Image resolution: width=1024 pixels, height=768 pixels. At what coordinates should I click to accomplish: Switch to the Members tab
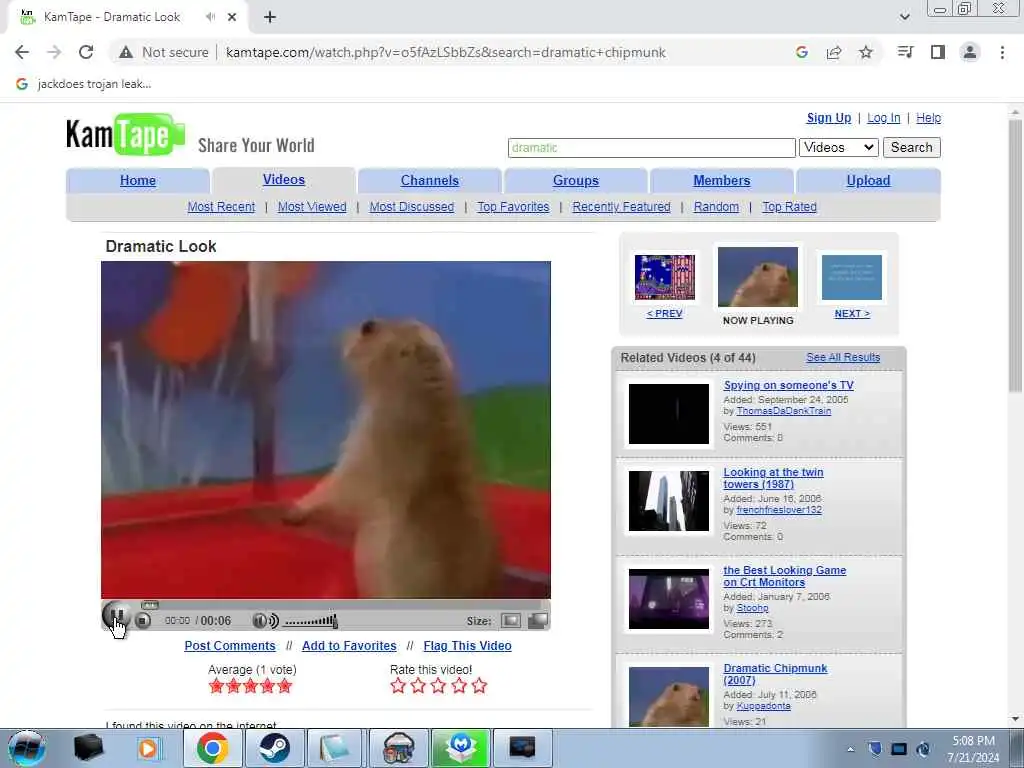(x=722, y=181)
